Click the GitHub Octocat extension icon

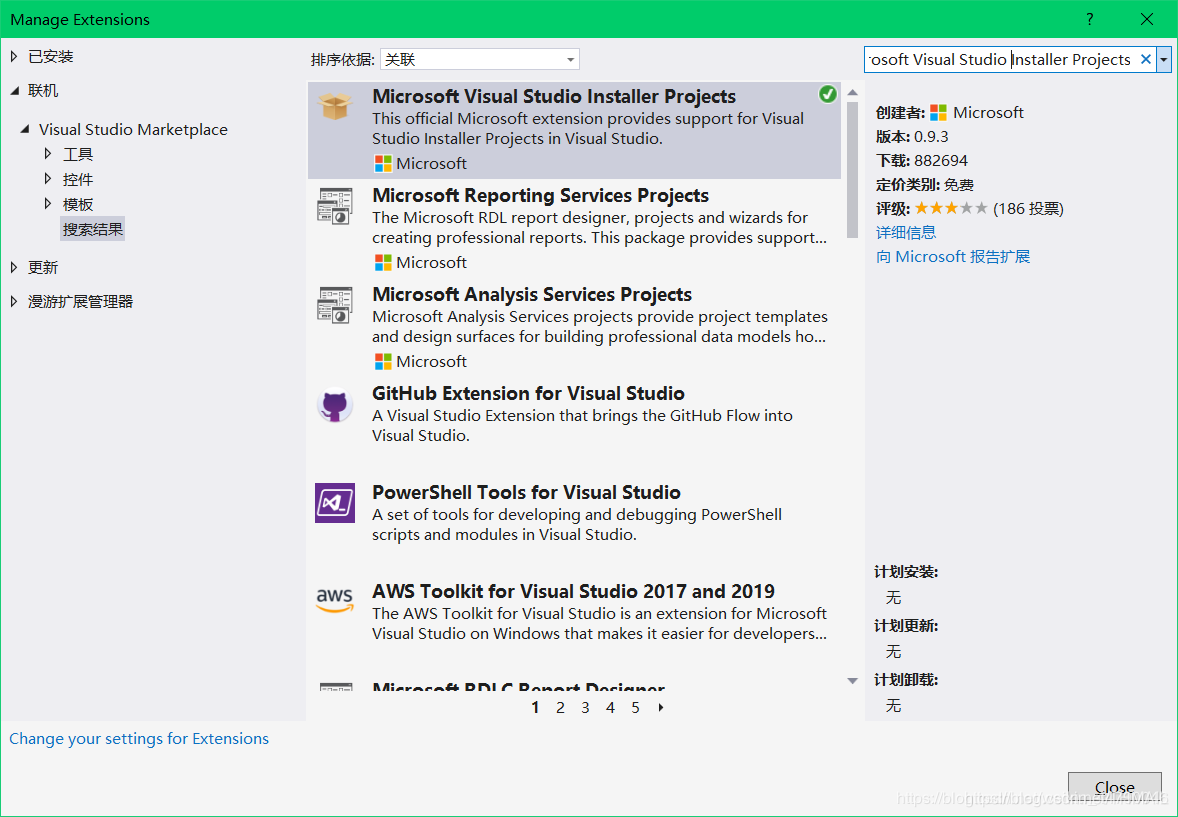[335, 406]
